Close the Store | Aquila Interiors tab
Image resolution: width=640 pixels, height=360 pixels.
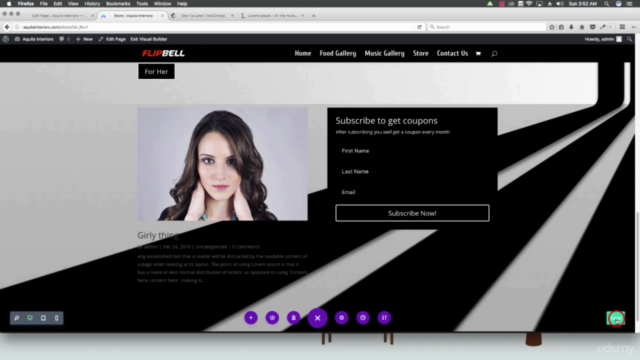[x=163, y=16]
